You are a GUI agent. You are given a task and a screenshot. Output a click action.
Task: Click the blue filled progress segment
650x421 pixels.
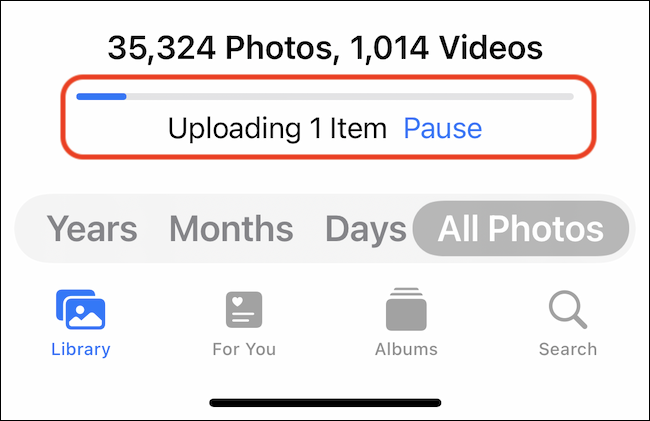click(101, 97)
